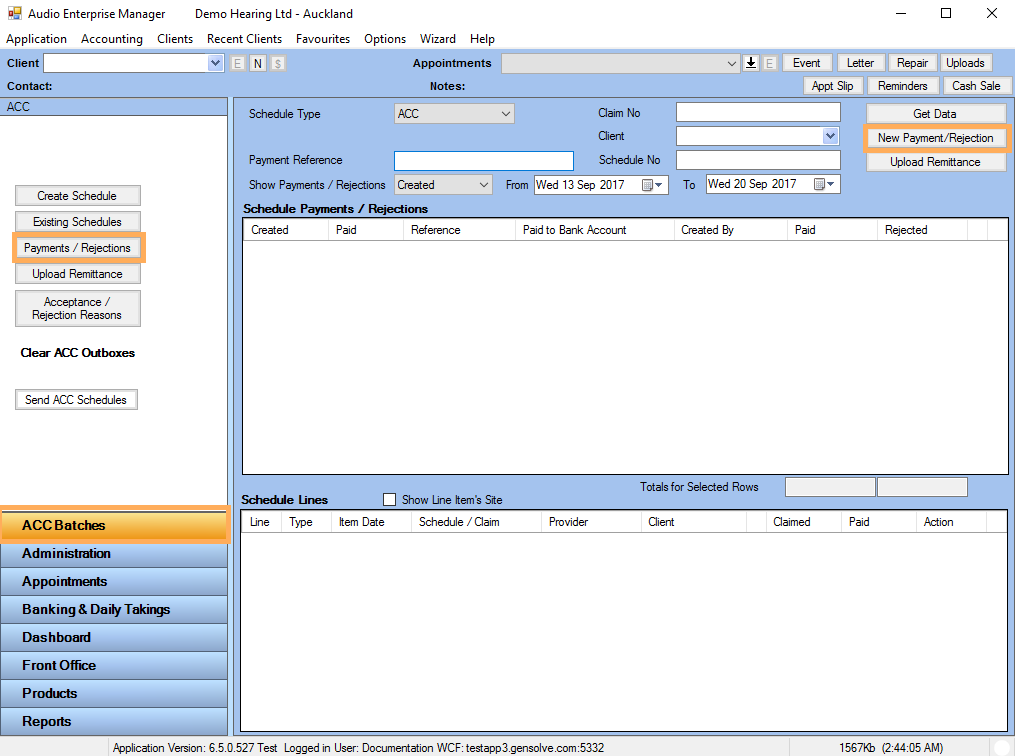The width and height of the screenshot is (1015, 756).
Task: Select the Front Office navigation section
Action: (115, 665)
